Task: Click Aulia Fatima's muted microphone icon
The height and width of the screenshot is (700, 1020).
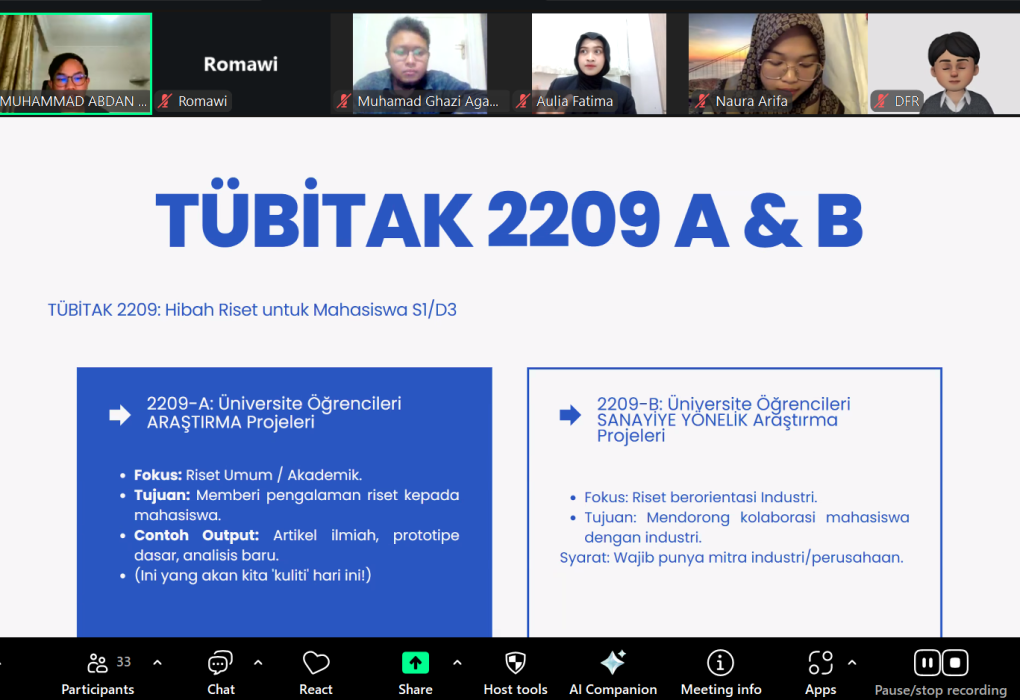Action: tap(523, 101)
